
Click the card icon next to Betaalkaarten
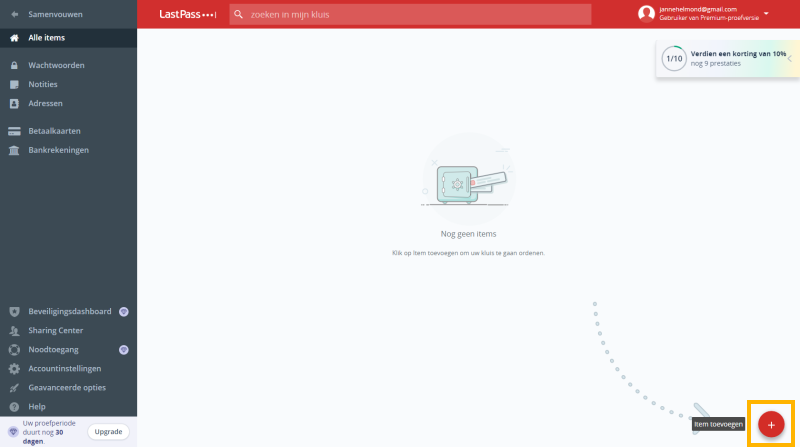point(14,131)
